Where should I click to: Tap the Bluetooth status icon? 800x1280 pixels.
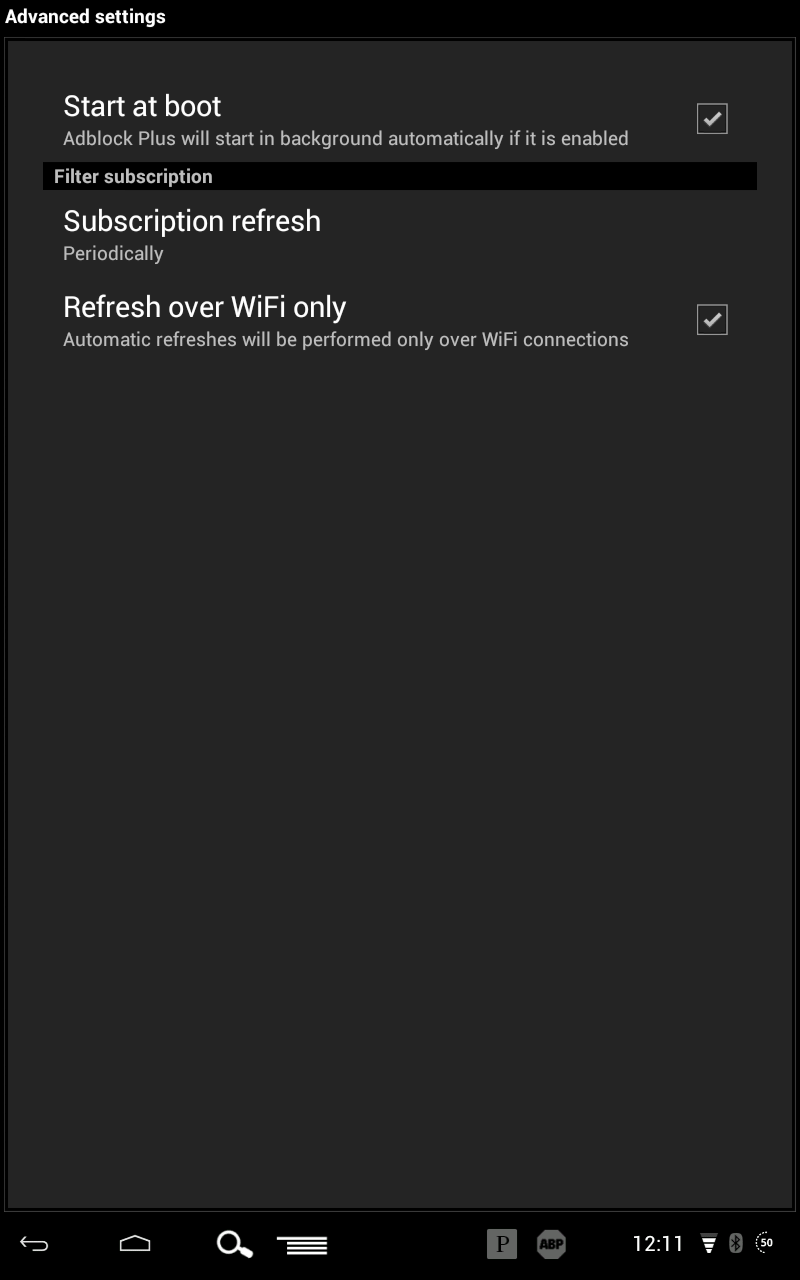click(x=736, y=1244)
